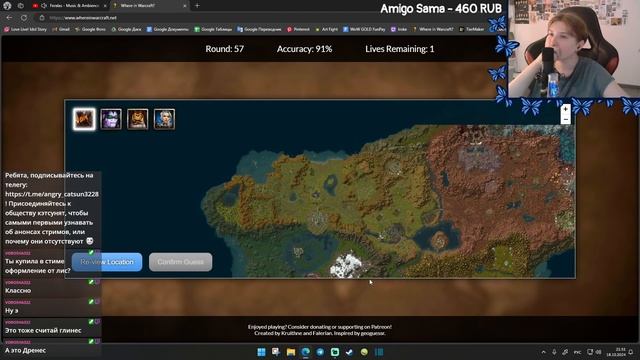Select the orange bearded dwarf expansion icon
The image size is (640, 360).
pyautogui.click(x=138, y=119)
